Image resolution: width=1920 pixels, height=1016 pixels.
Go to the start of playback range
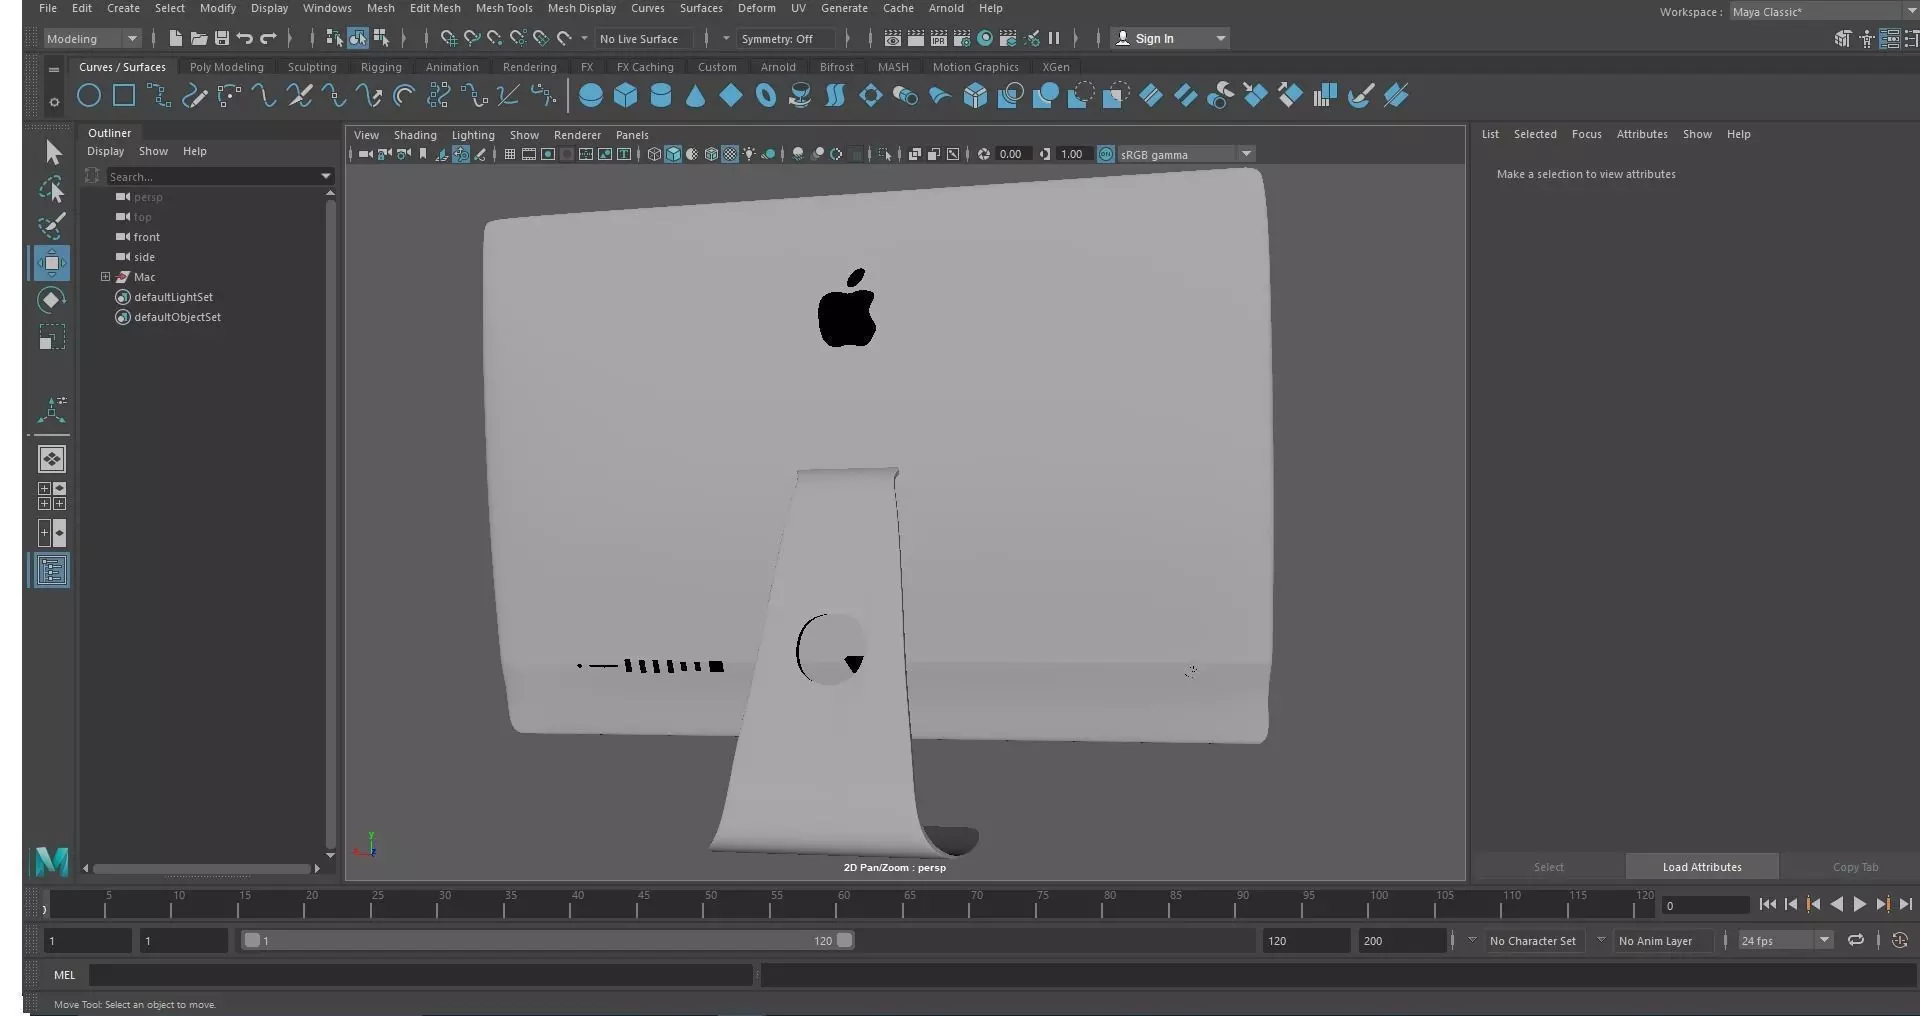(1767, 904)
